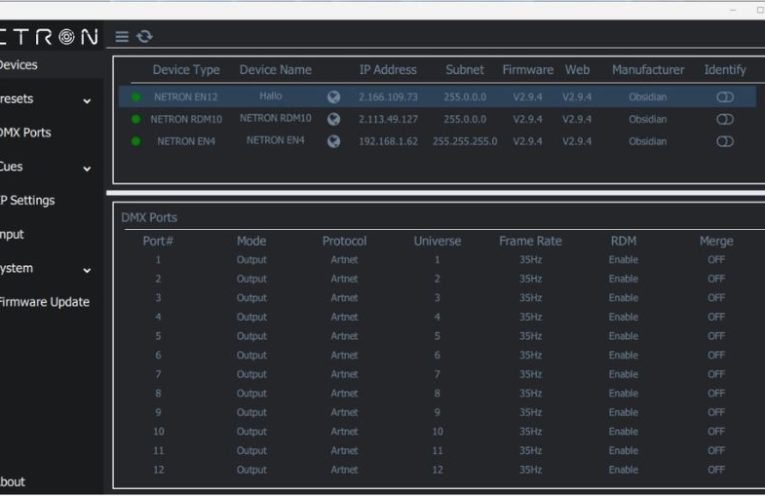The image size is (765, 496).
Task: Expand the Presets sidebar section
Action: click(86, 100)
